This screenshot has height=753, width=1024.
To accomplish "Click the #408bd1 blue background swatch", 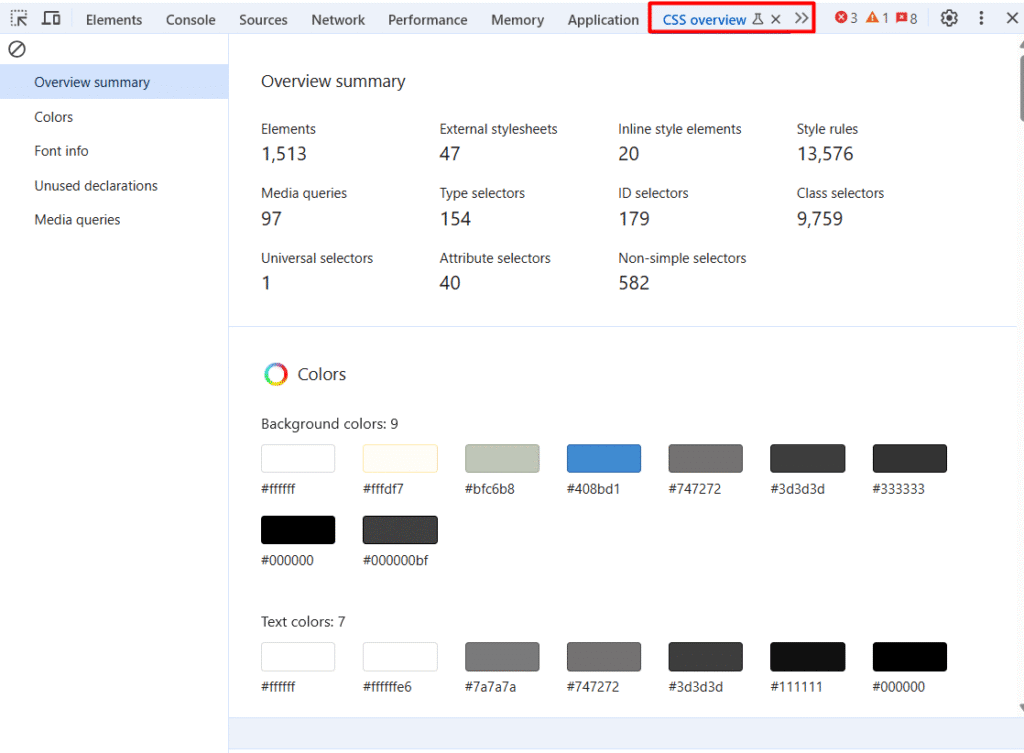I will (x=603, y=458).
